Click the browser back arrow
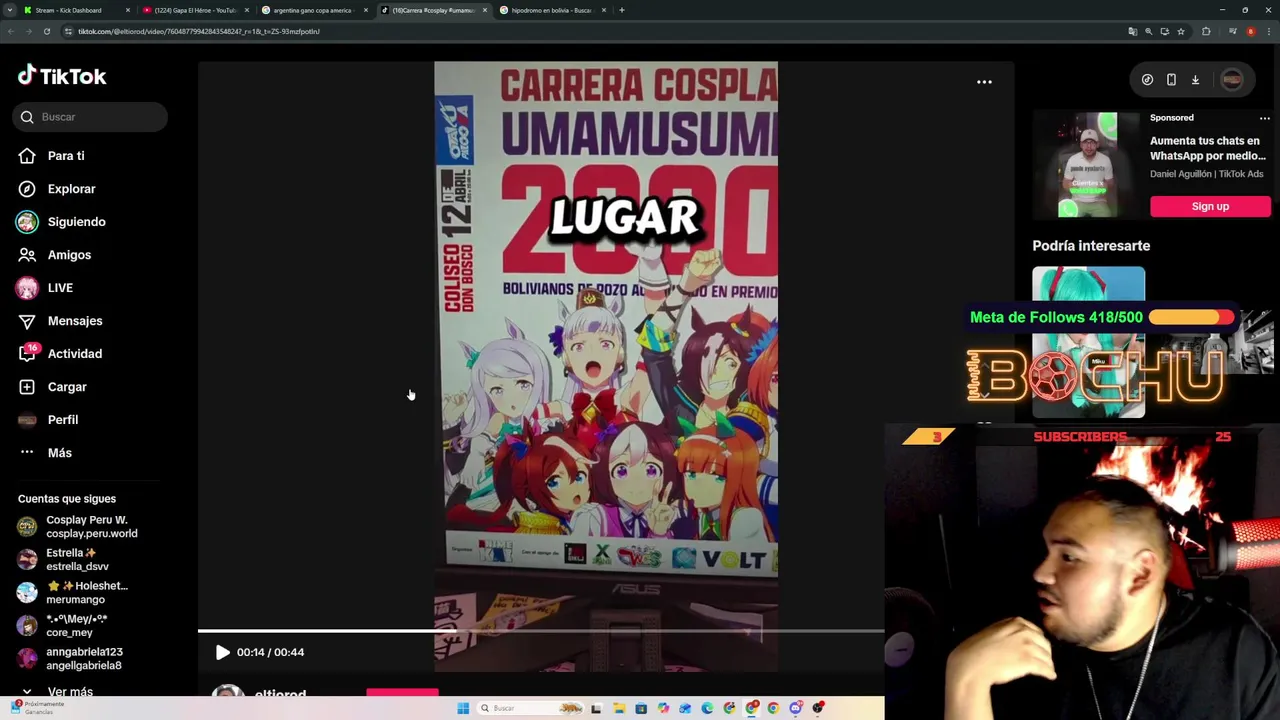The height and width of the screenshot is (720, 1280). coord(10,31)
